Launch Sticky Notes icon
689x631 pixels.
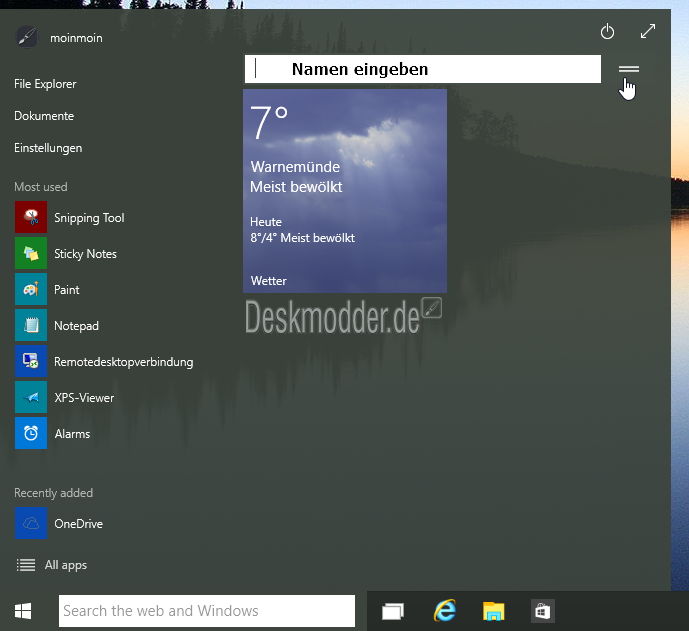click(x=31, y=253)
